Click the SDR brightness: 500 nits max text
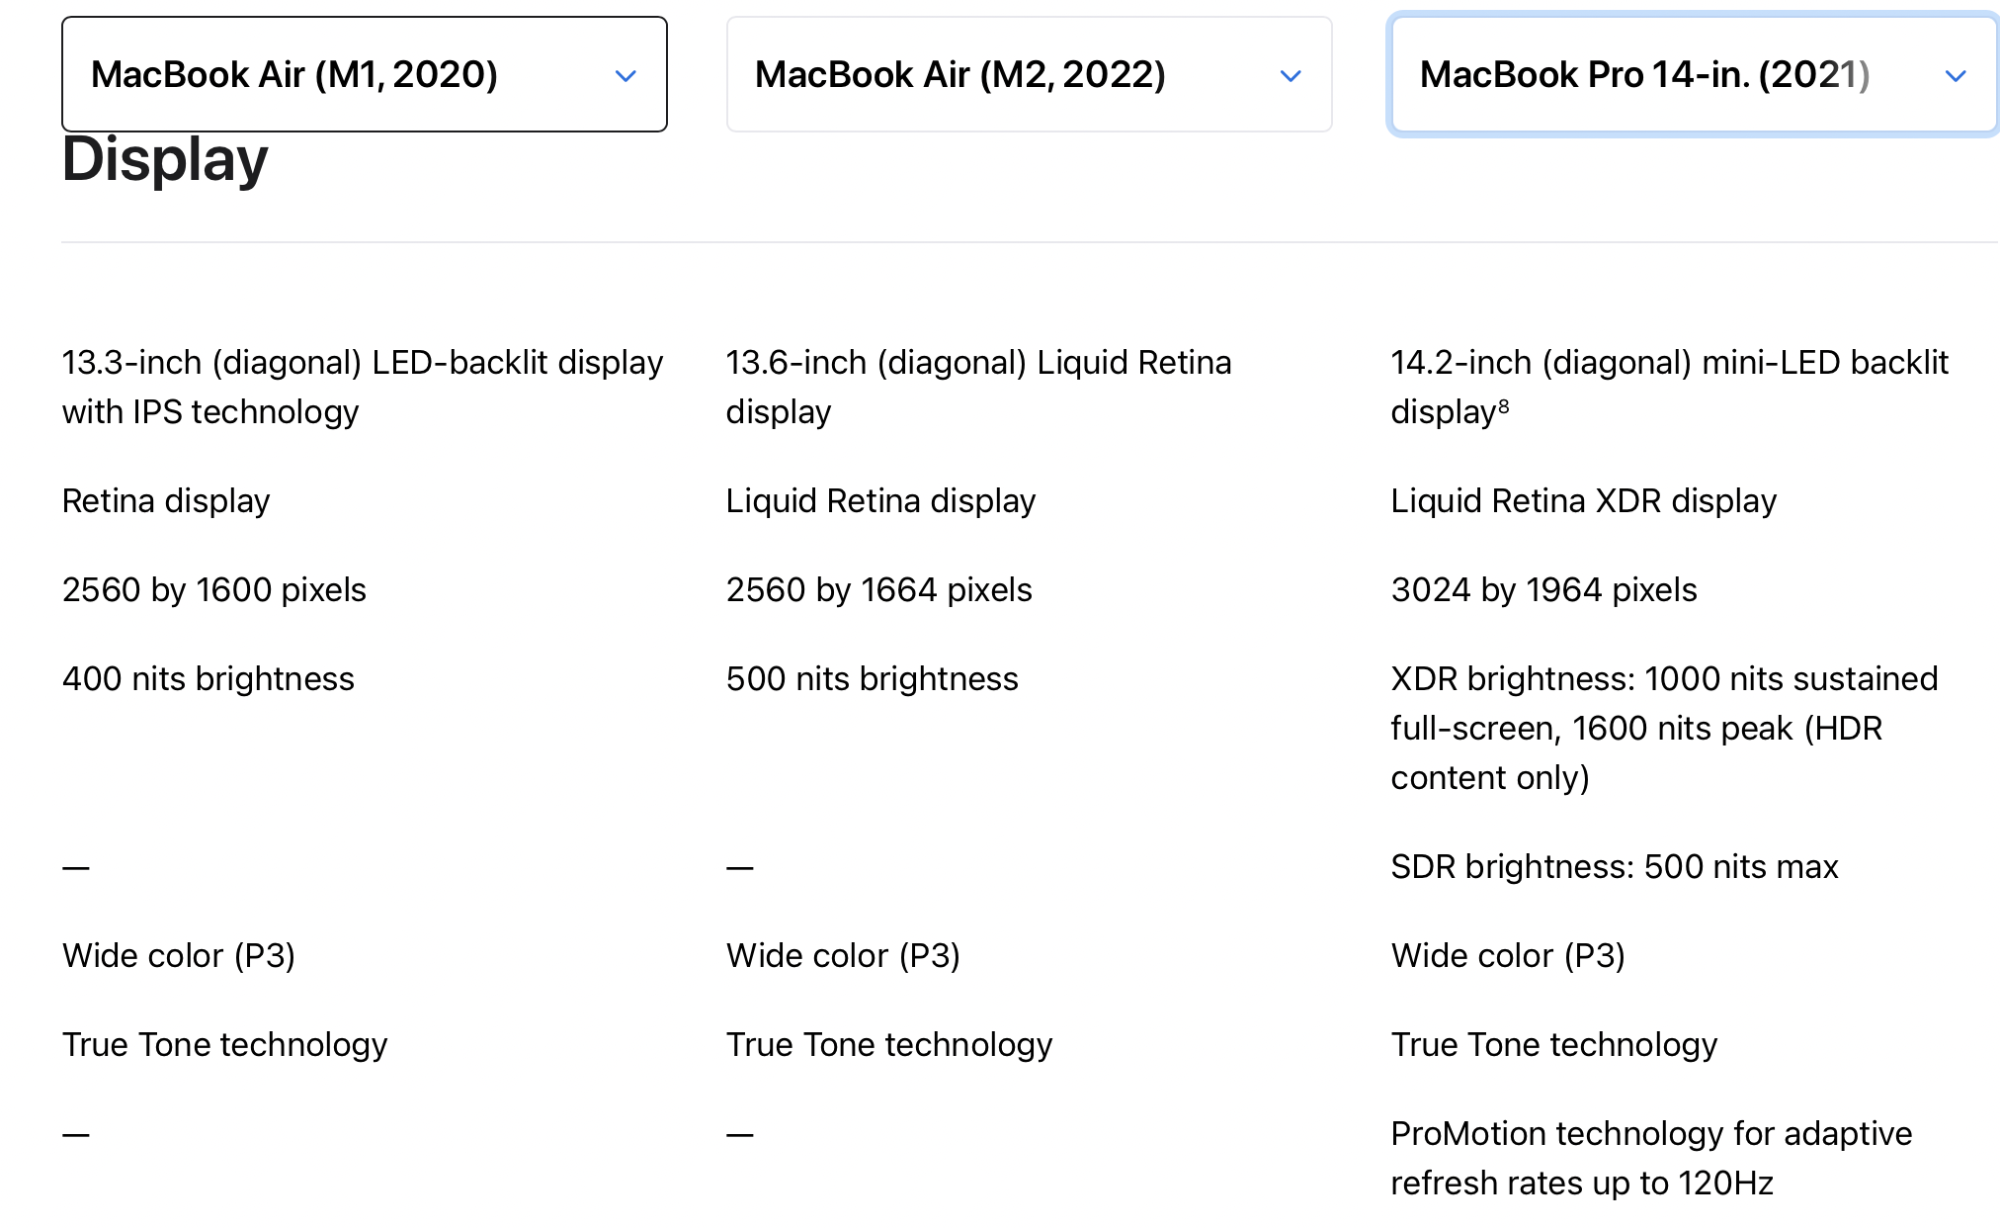Screen dimensions: 2000x1228 tap(1614, 867)
